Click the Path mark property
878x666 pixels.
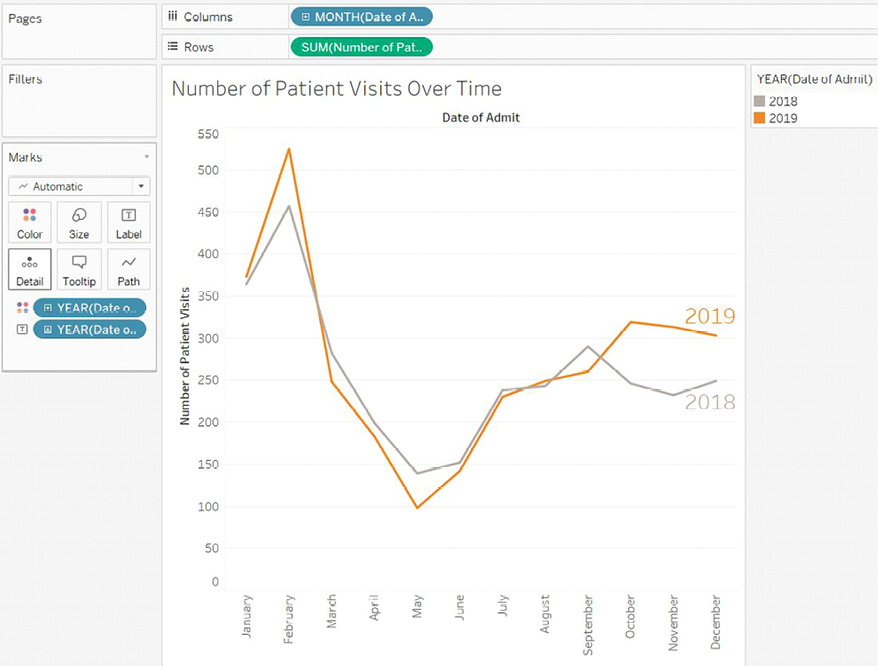coord(128,268)
